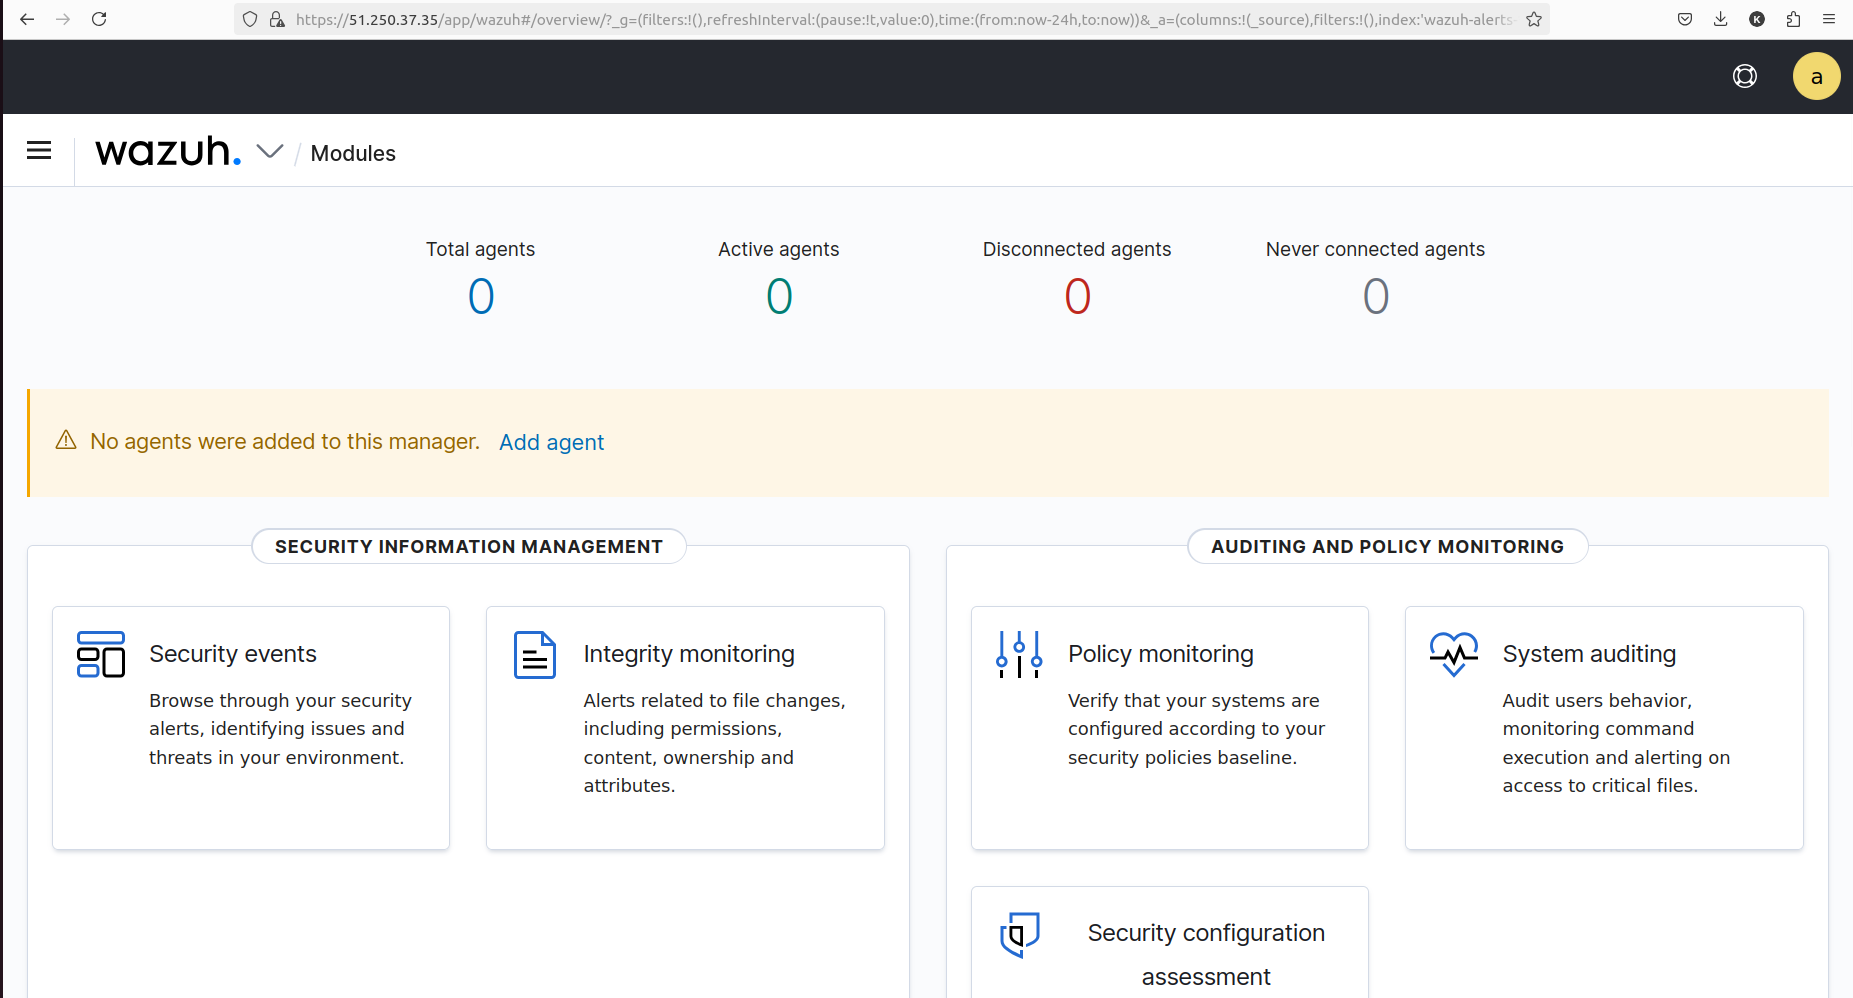The image size is (1853, 998).
Task: Click the Security Information Management heading
Action: point(469,546)
